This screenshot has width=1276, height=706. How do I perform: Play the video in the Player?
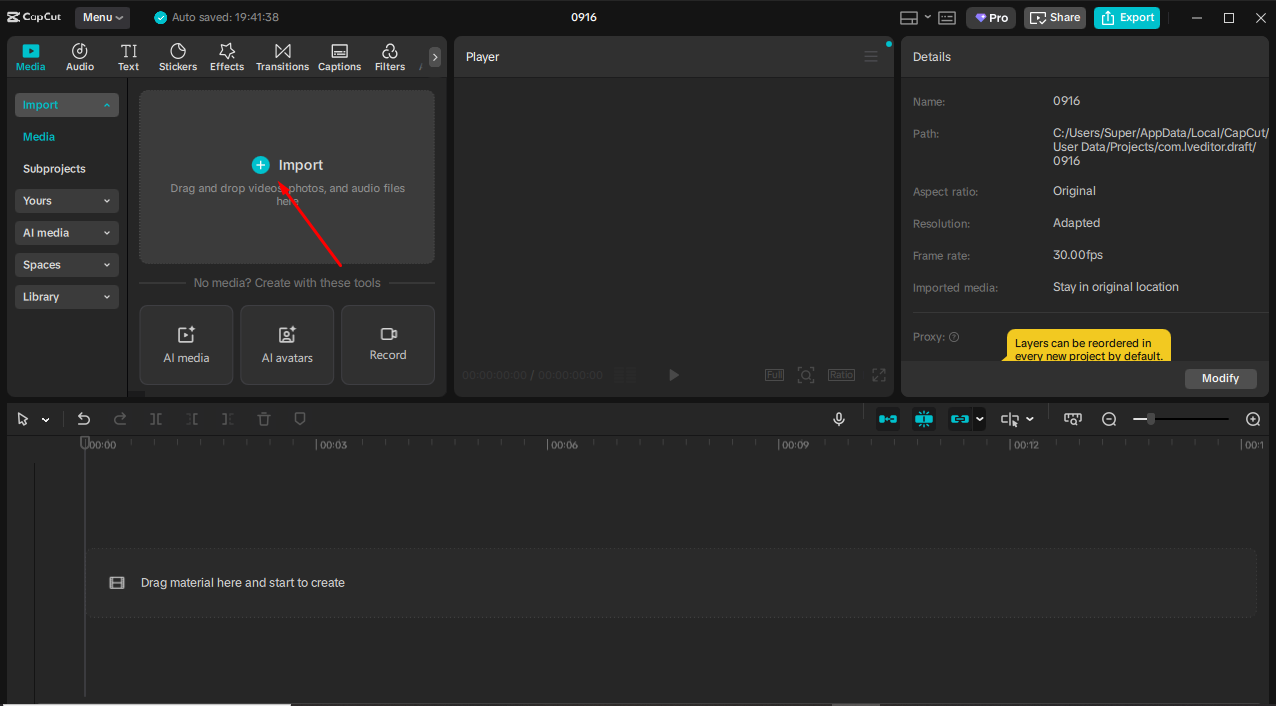point(673,374)
